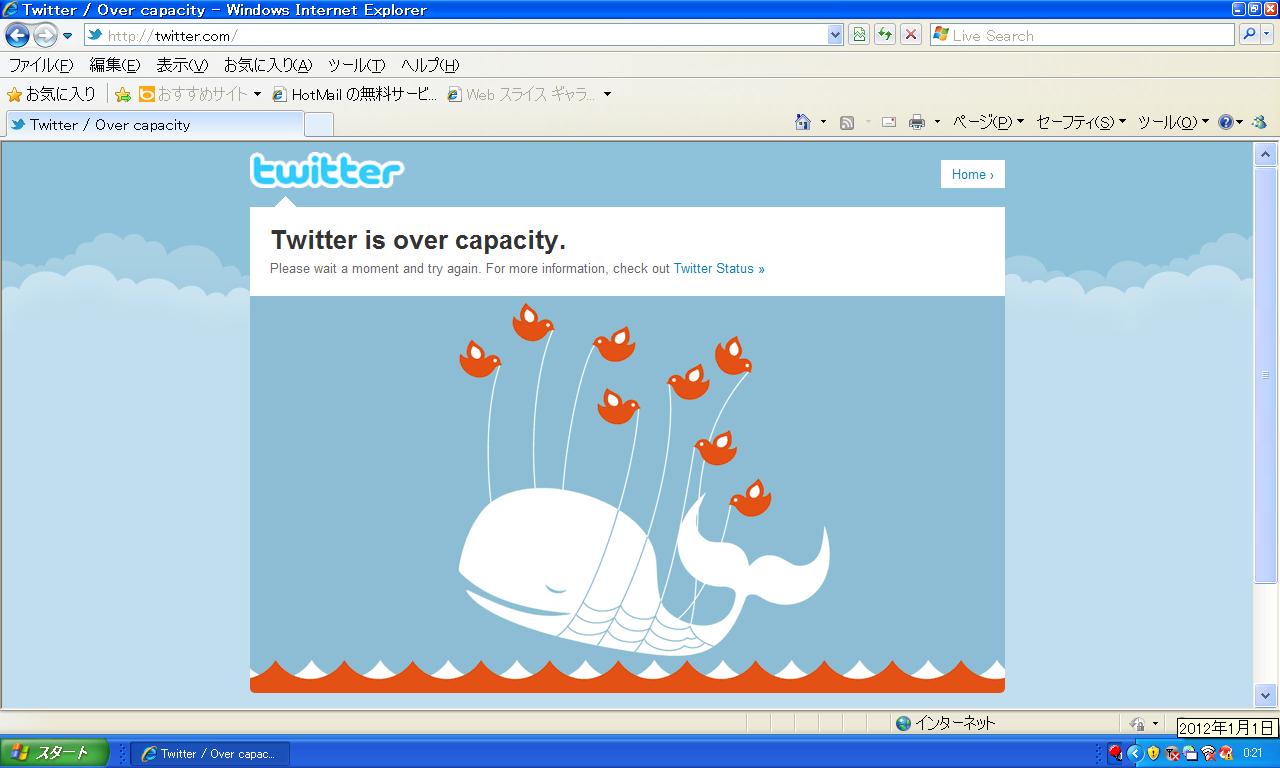
Task: Stop loading with the red X icon
Action: coord(910,35)
